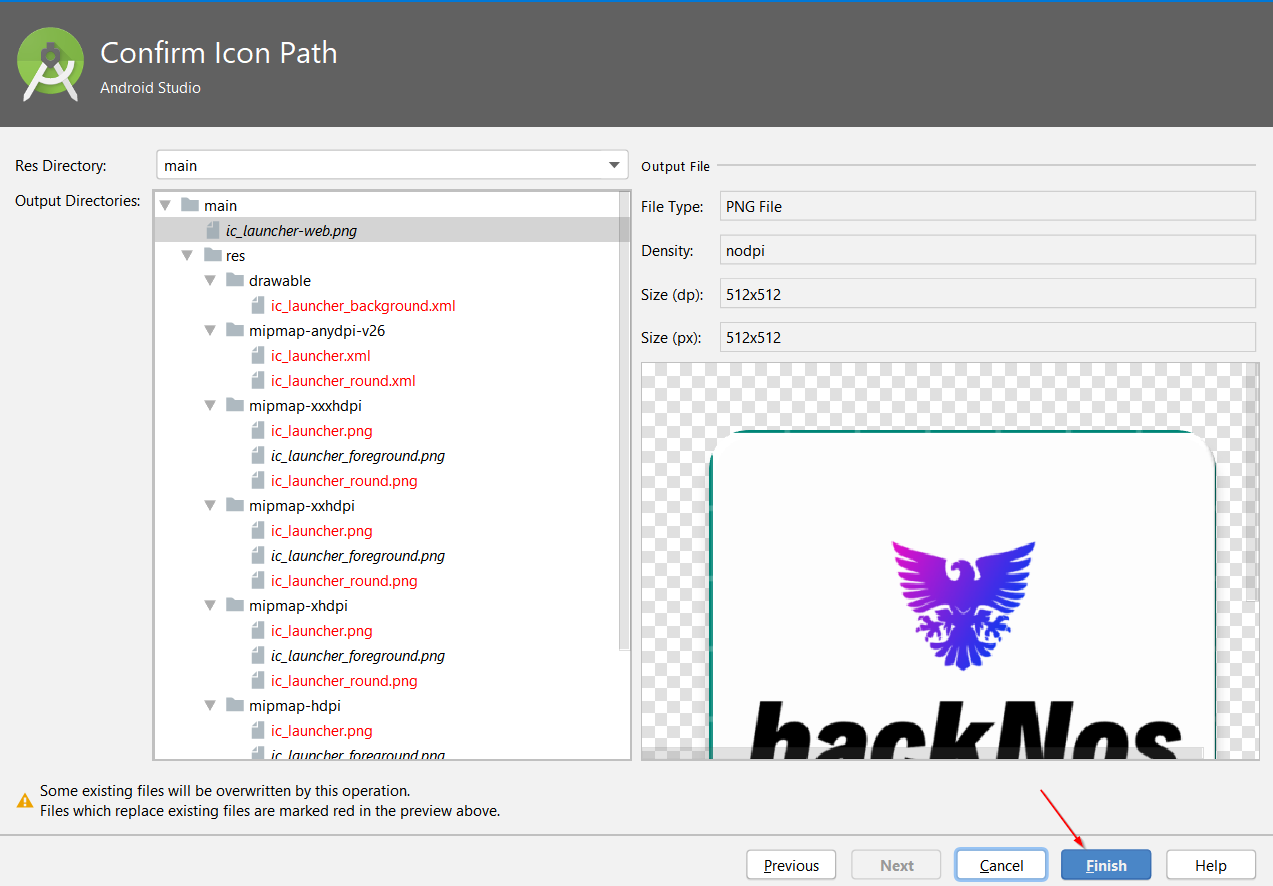Click the Cancel button
This screenshot has height=886, width=1273.
pyautogui.click(x=1001, y=865)
